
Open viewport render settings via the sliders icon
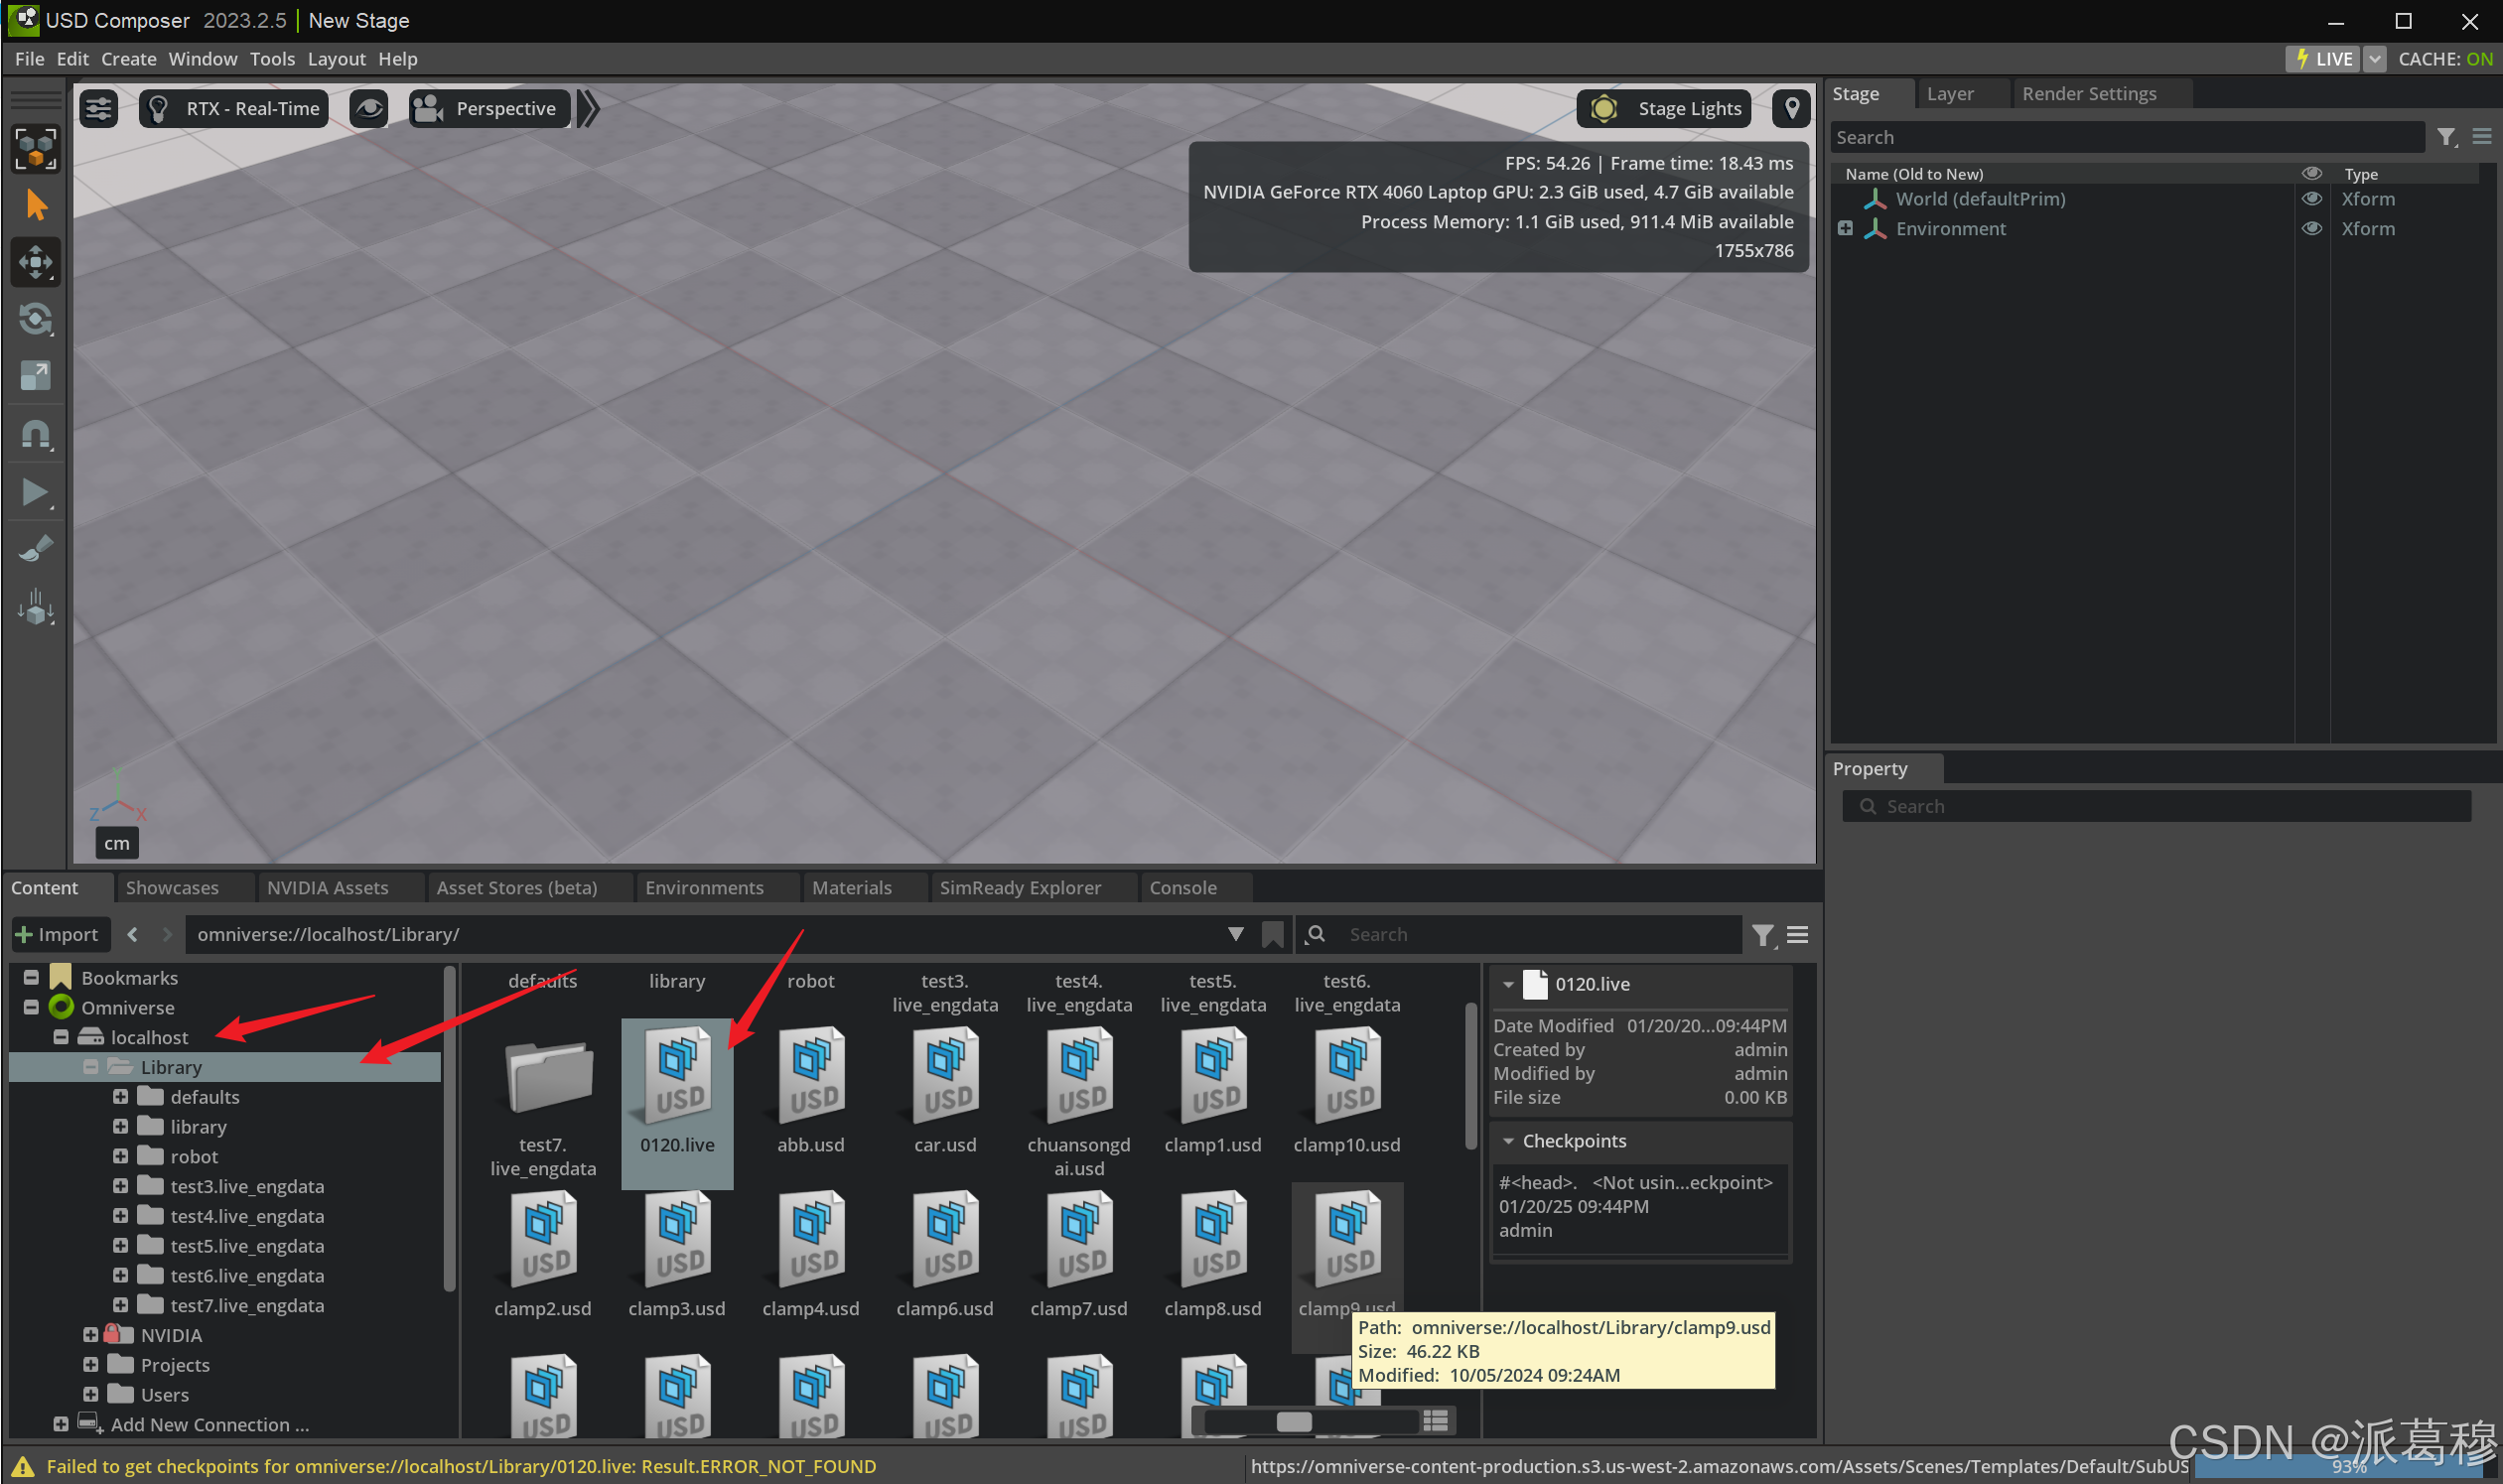(x=98, y=108)
